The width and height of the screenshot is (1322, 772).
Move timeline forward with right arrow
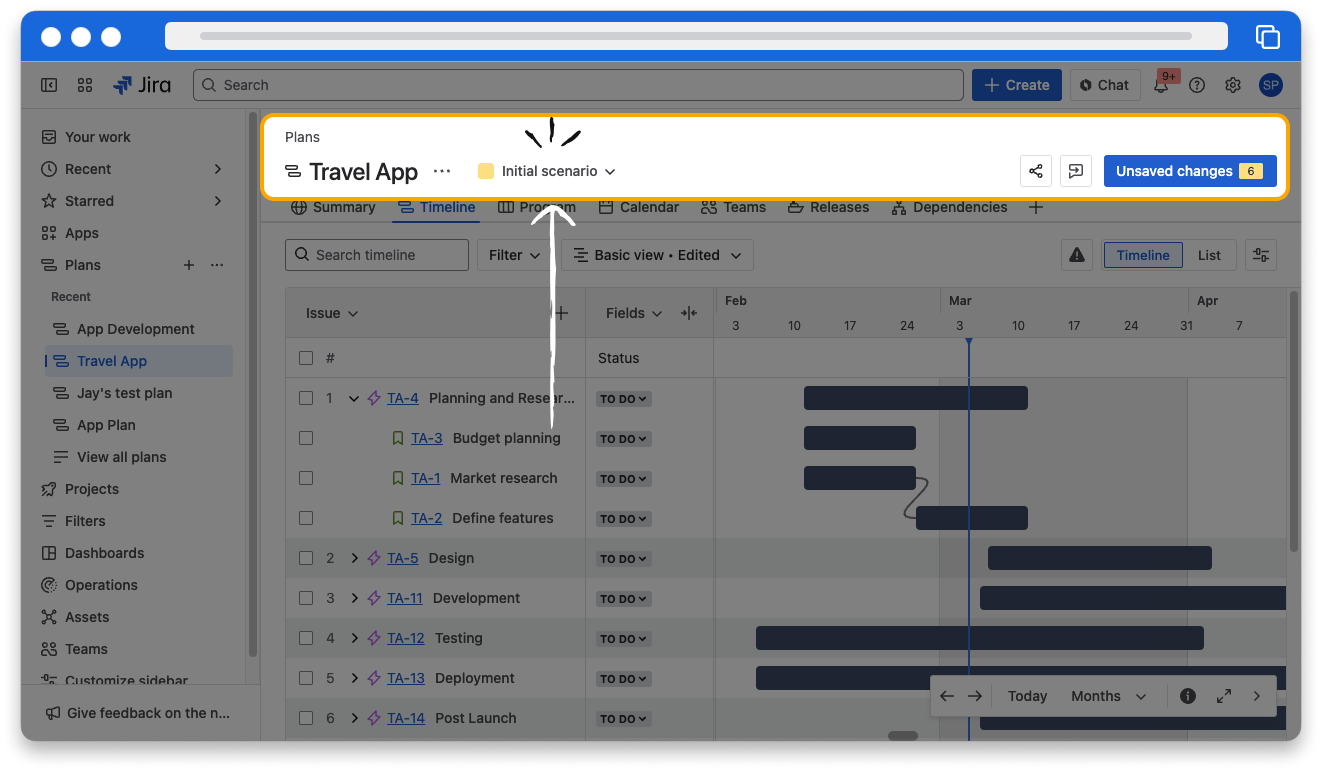[975, 696]
